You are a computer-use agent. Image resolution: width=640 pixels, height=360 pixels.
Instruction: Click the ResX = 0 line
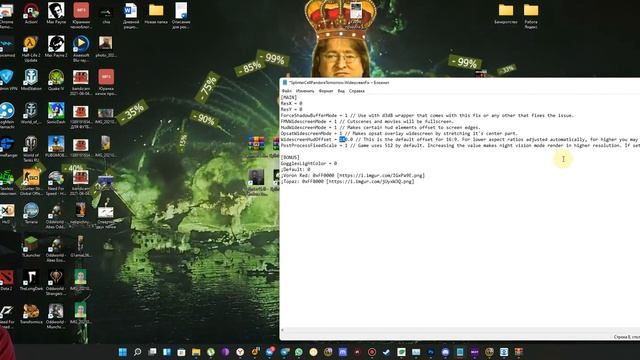tap(291, 104)
